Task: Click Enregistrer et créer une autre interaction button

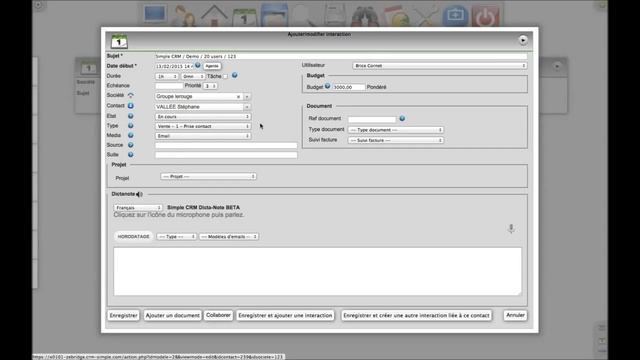Action: tap(416, 316)
